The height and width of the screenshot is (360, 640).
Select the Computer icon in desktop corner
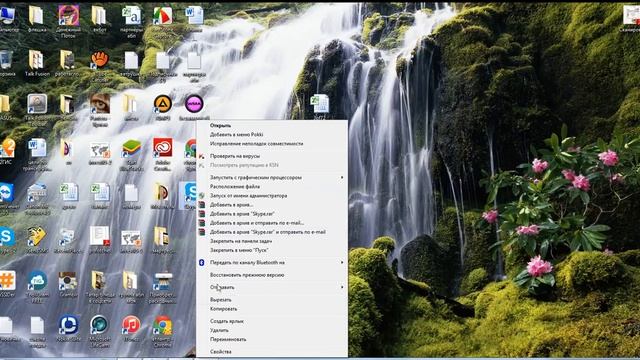(7, 16)
